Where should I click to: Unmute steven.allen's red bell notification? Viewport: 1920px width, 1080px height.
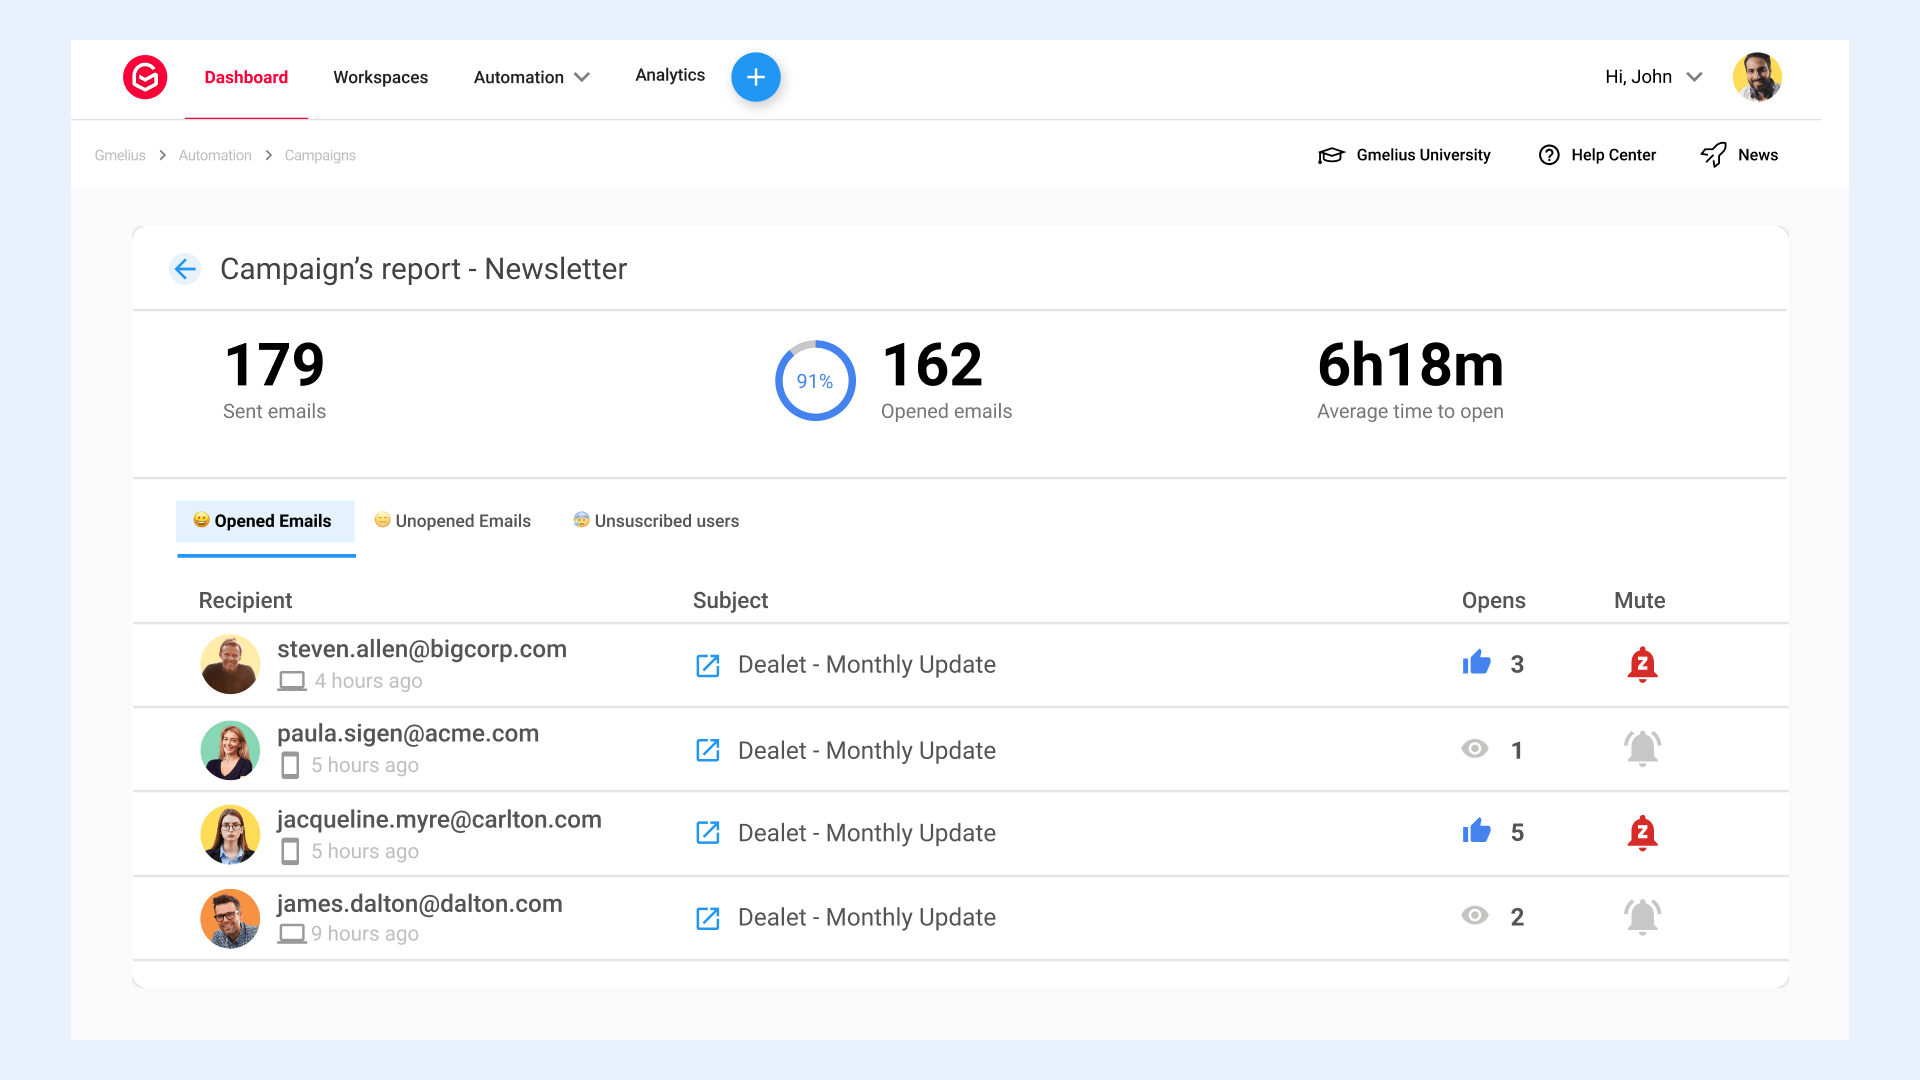coord(1642,664)
